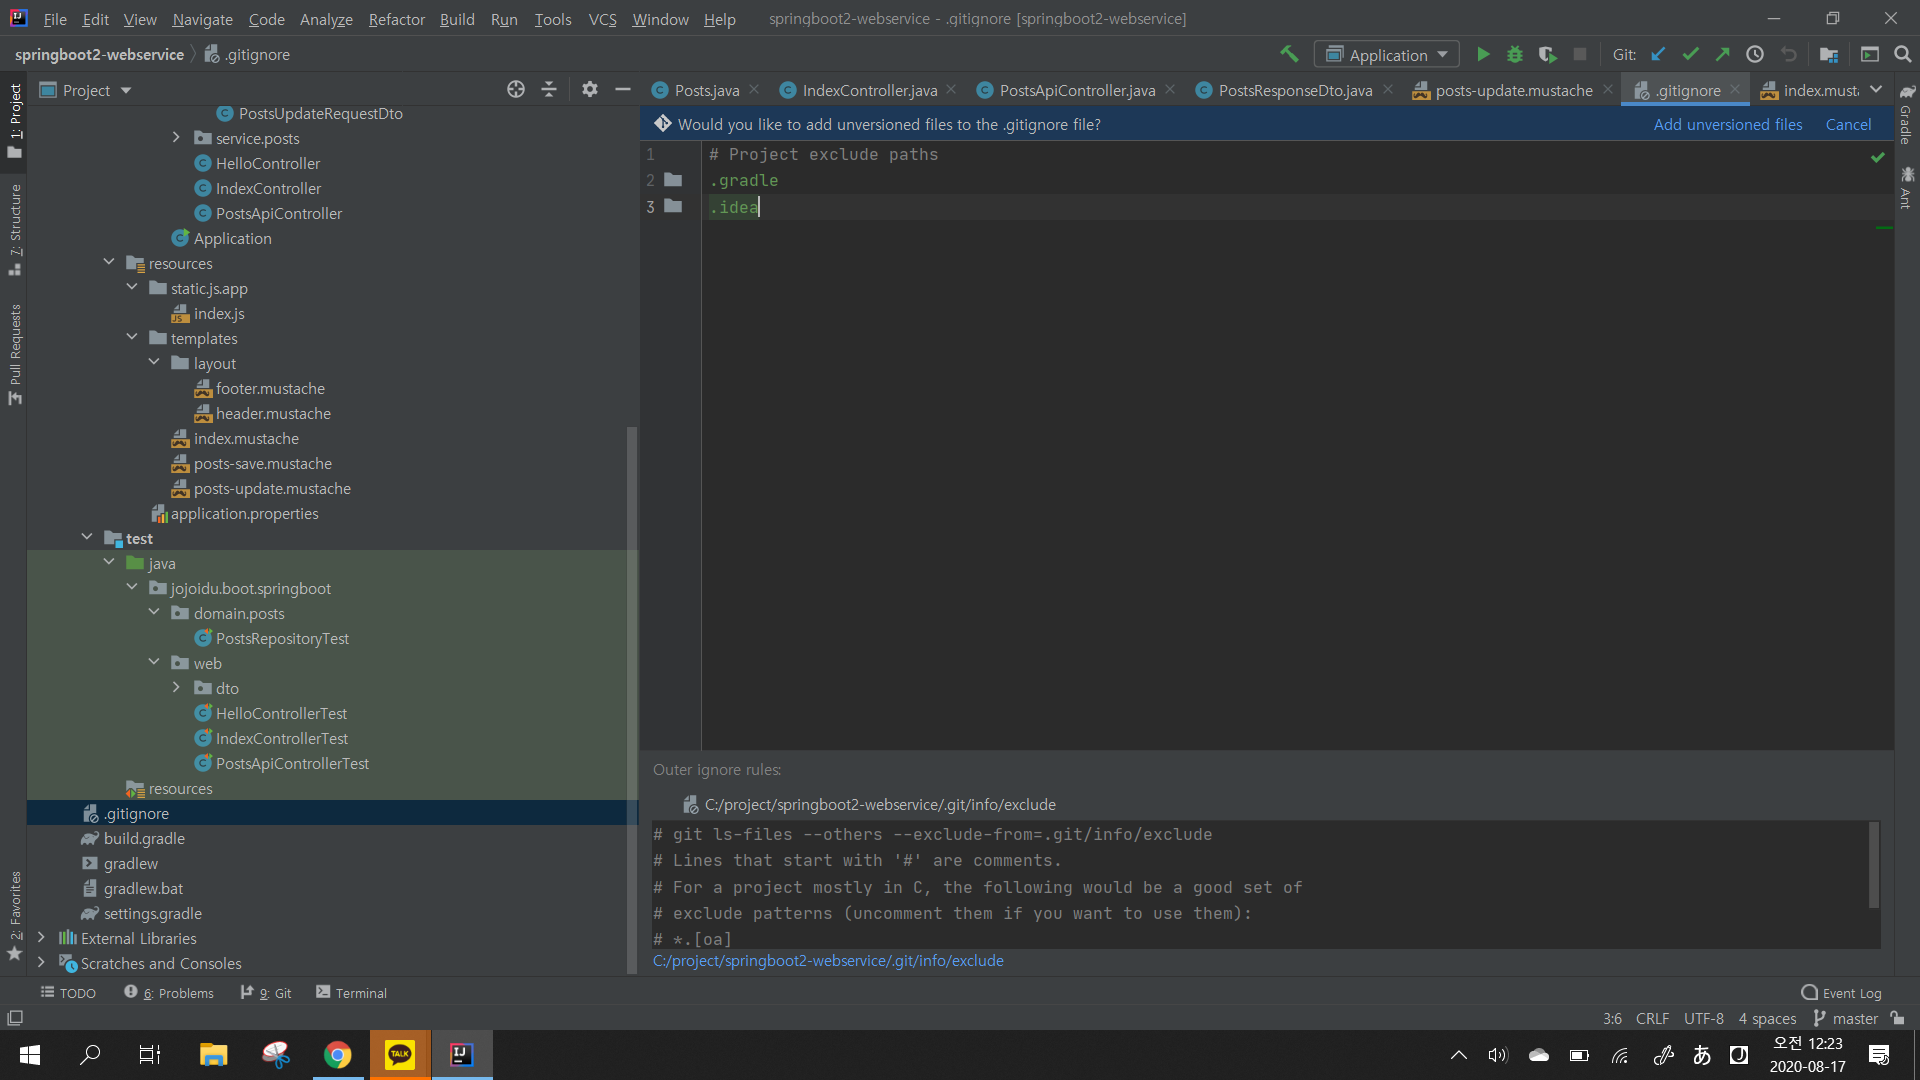Open the Application run configuration dropdown

[x=1387, y=54]
